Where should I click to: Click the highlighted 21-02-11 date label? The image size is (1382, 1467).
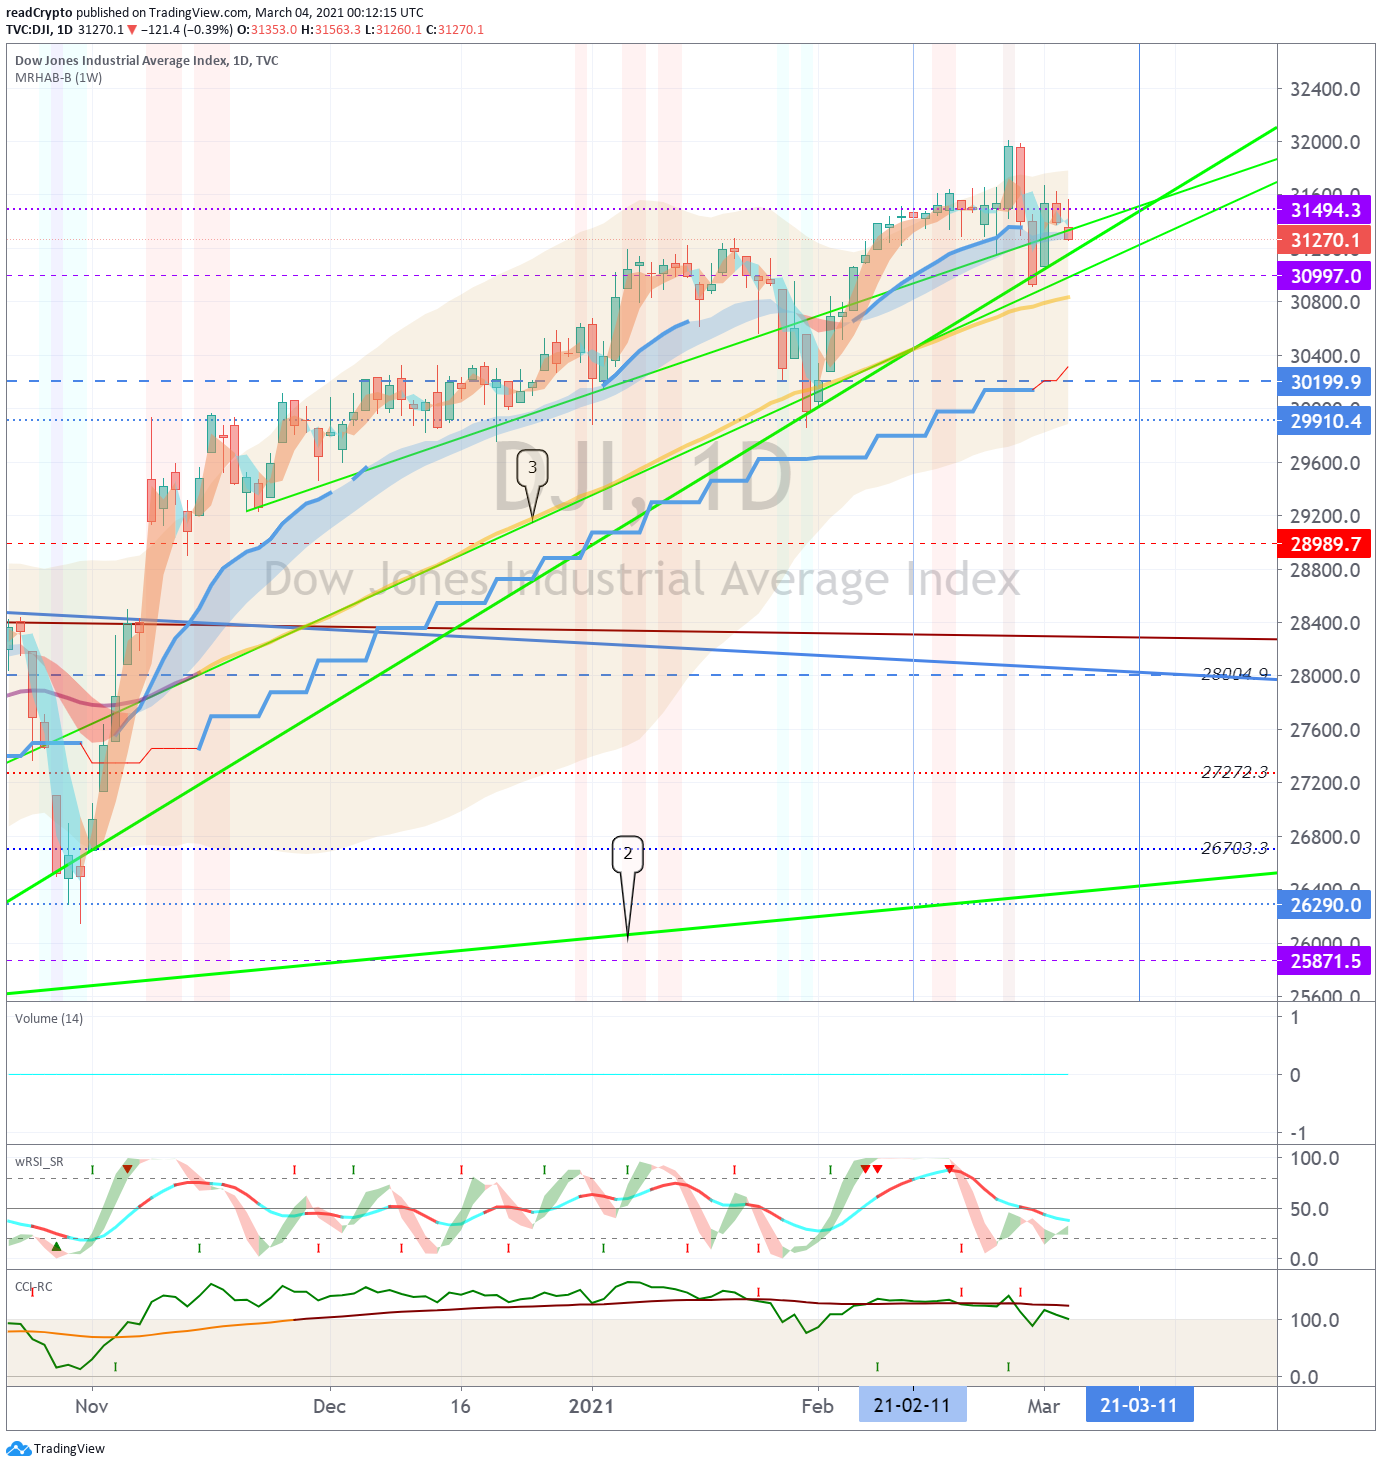[x=912, y=1405]
